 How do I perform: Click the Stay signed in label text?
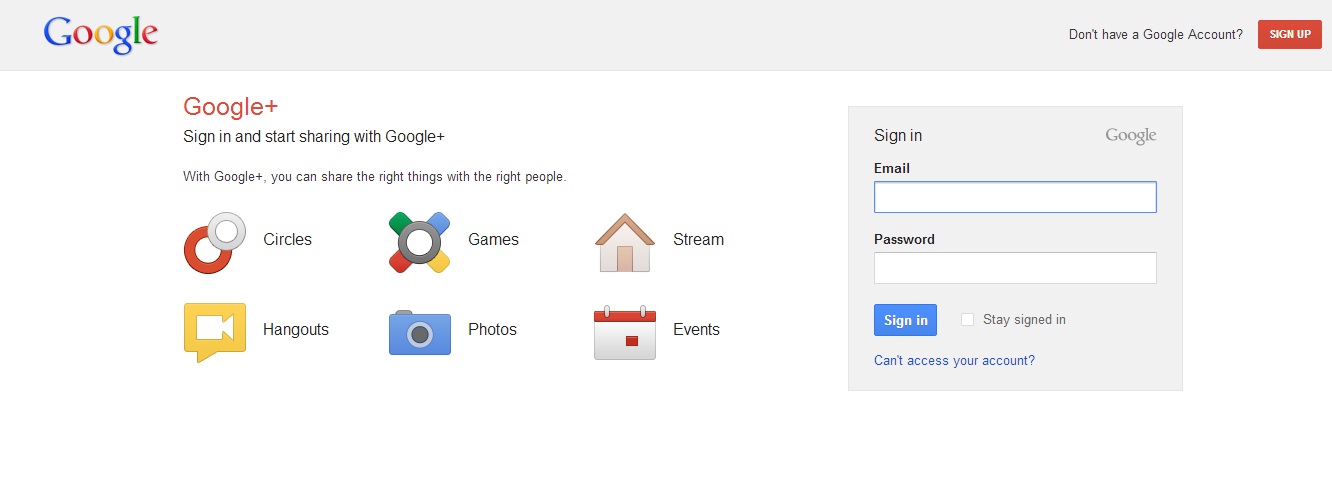1024,320
